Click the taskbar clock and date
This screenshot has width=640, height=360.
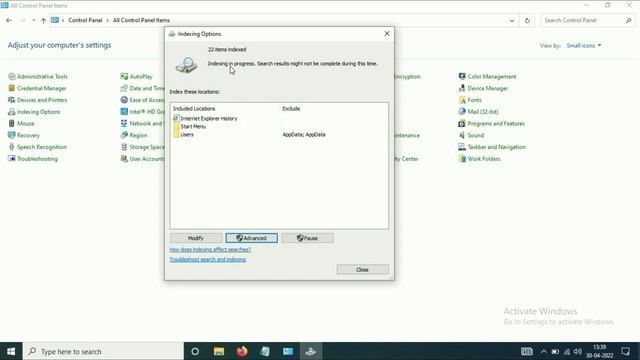click(600, 351)
